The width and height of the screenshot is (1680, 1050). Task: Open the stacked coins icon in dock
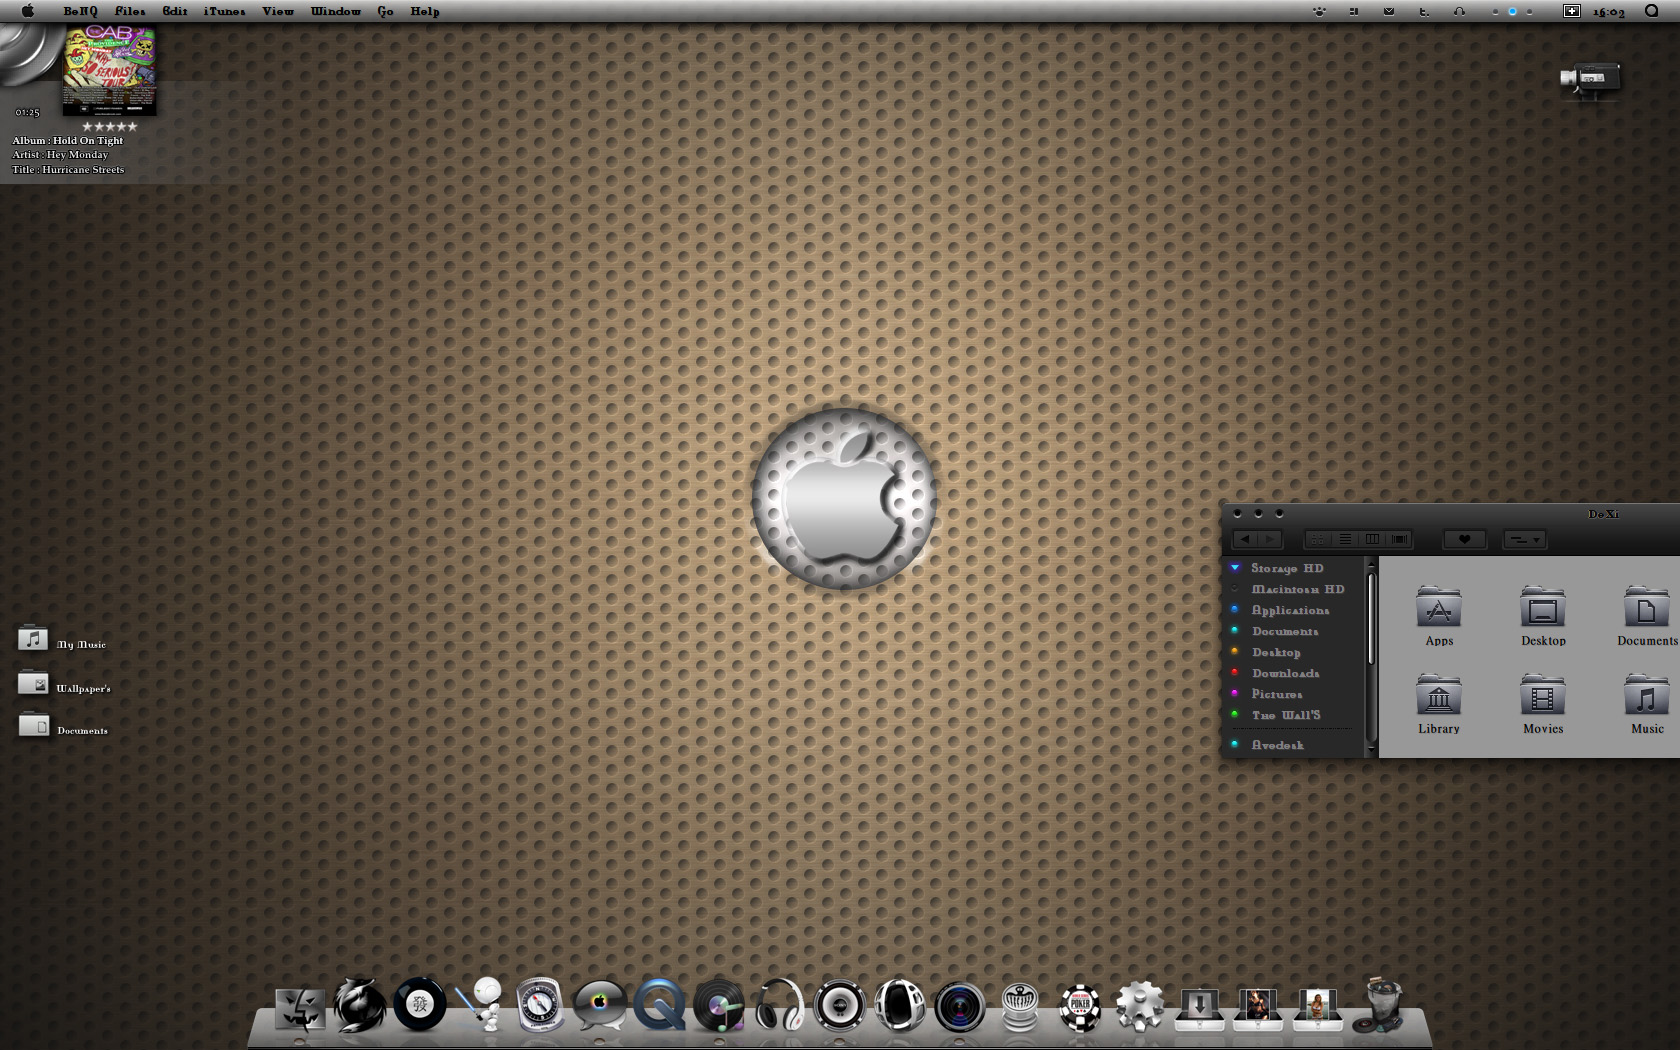click(1020, 1007)
